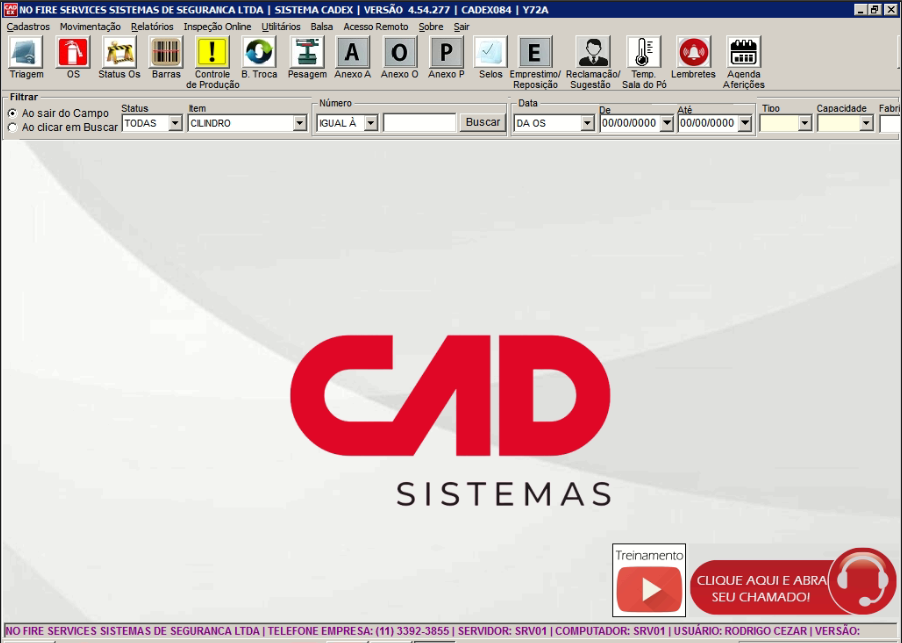Image resolution: width=902 pixels, height=643 pixels.
Task: Click the CADEX app icon in title bar
Action: click(10, 10)
